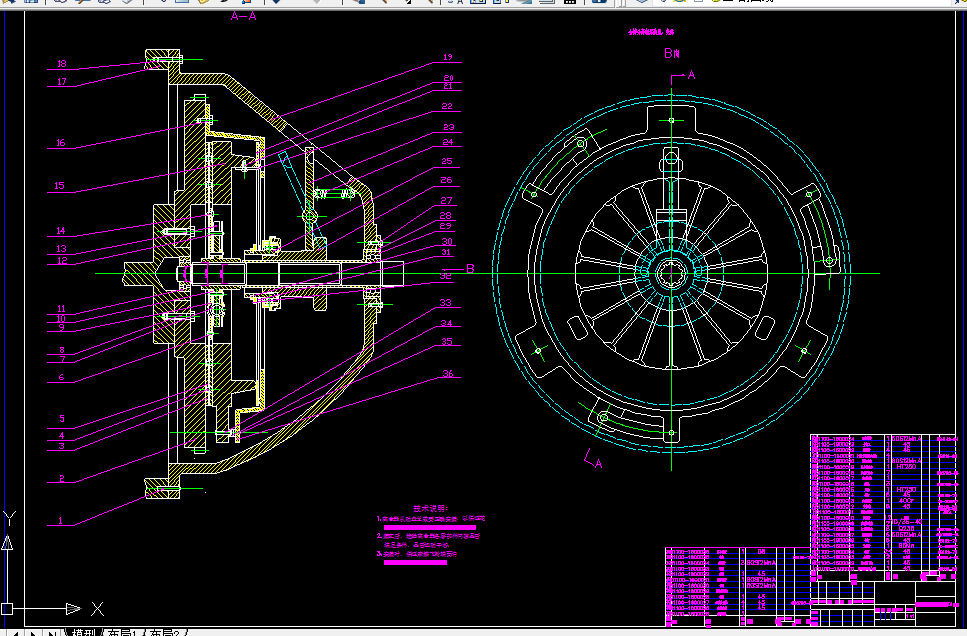Click part balloon number 35
The height and width of the screenshot is (636, 967).
(x=447, y=341)
